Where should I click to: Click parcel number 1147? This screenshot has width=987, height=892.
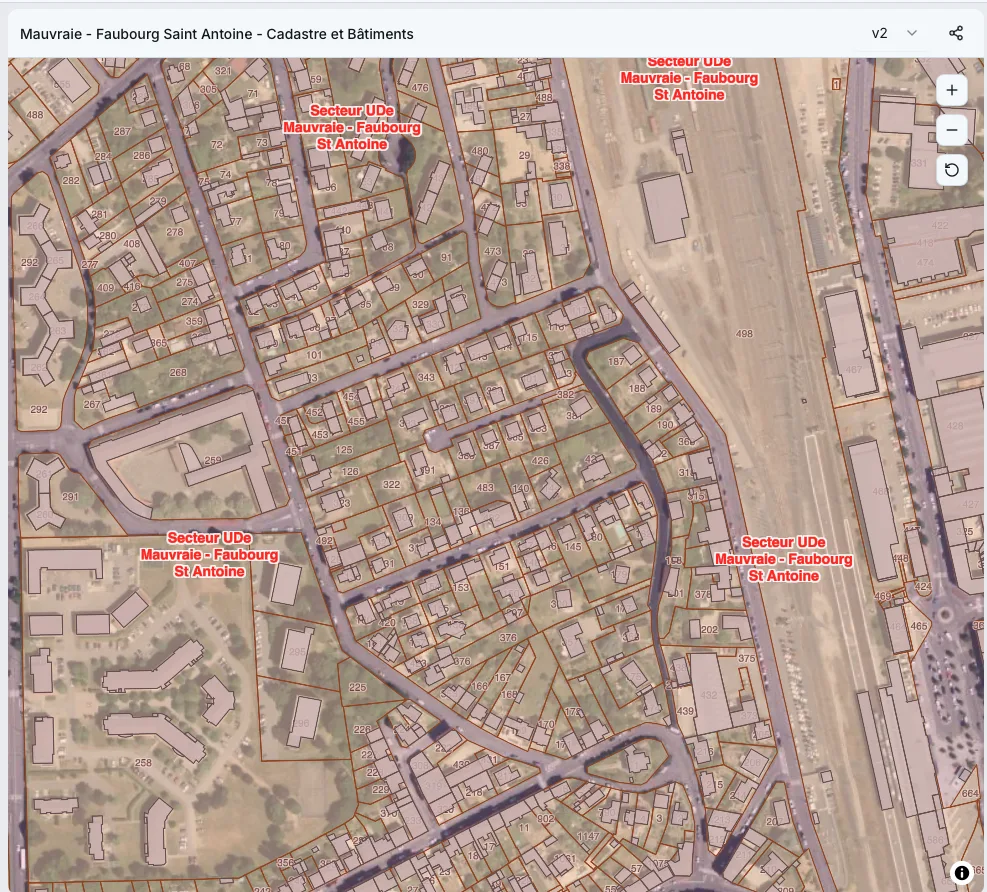pos(588,836)
